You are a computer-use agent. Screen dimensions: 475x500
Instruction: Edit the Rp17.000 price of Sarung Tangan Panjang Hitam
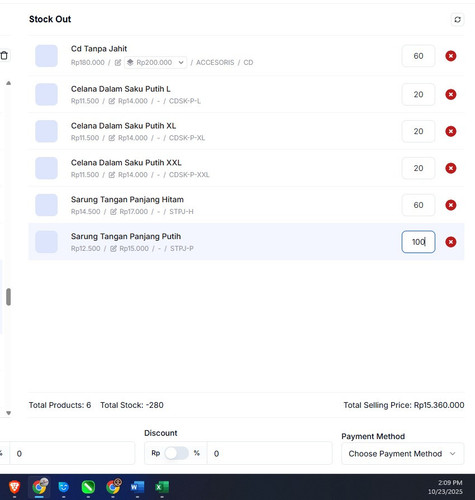(113, 212)
